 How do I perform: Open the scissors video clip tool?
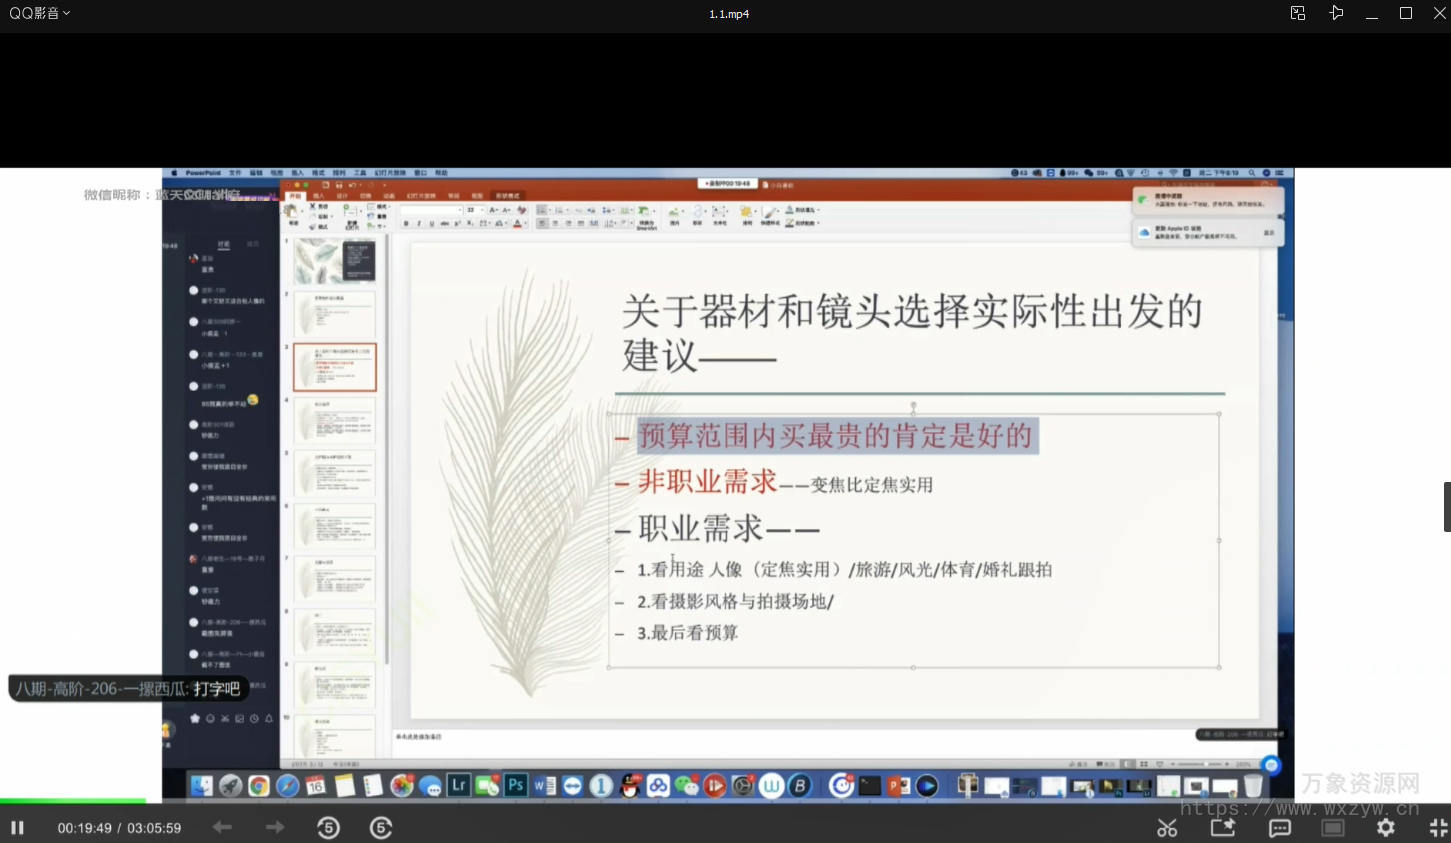pos(1167,828)
